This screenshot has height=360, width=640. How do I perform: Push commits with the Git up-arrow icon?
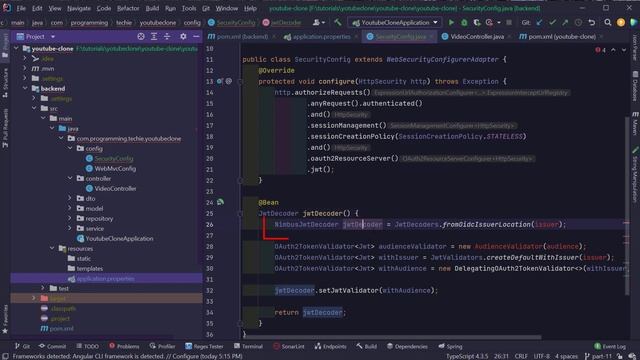565,23
